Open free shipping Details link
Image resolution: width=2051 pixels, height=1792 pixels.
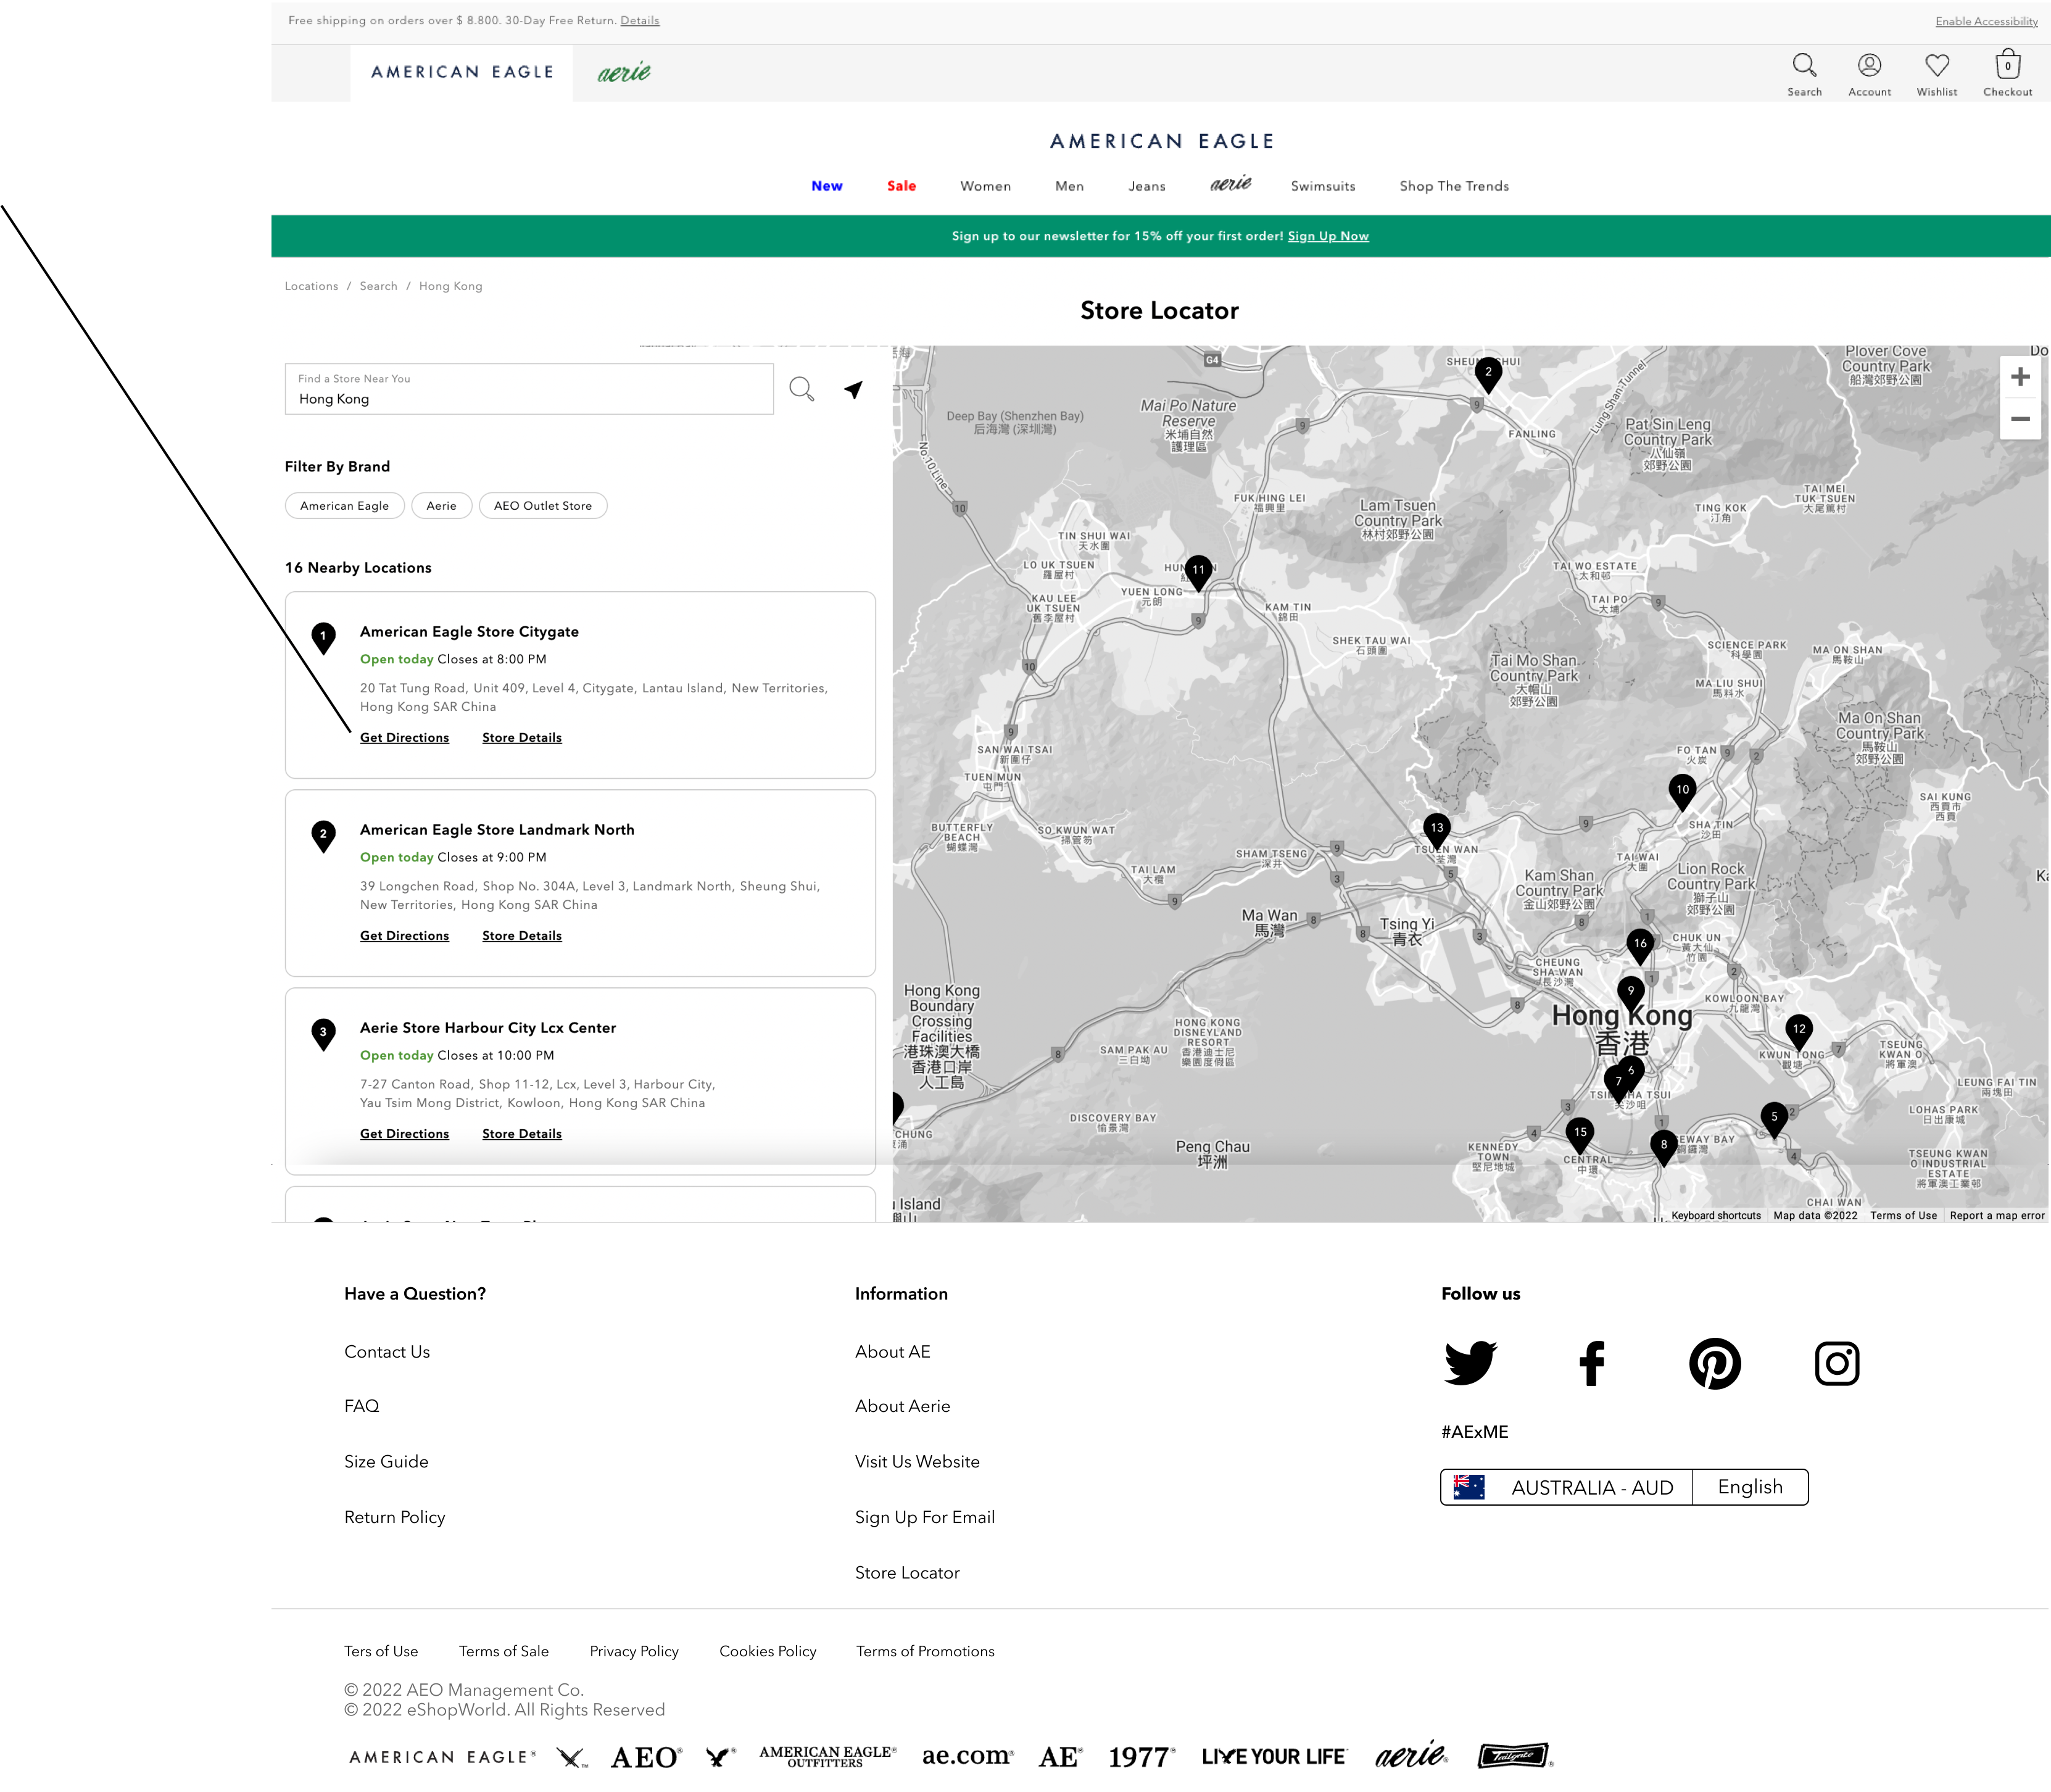[x=639, y=20]
